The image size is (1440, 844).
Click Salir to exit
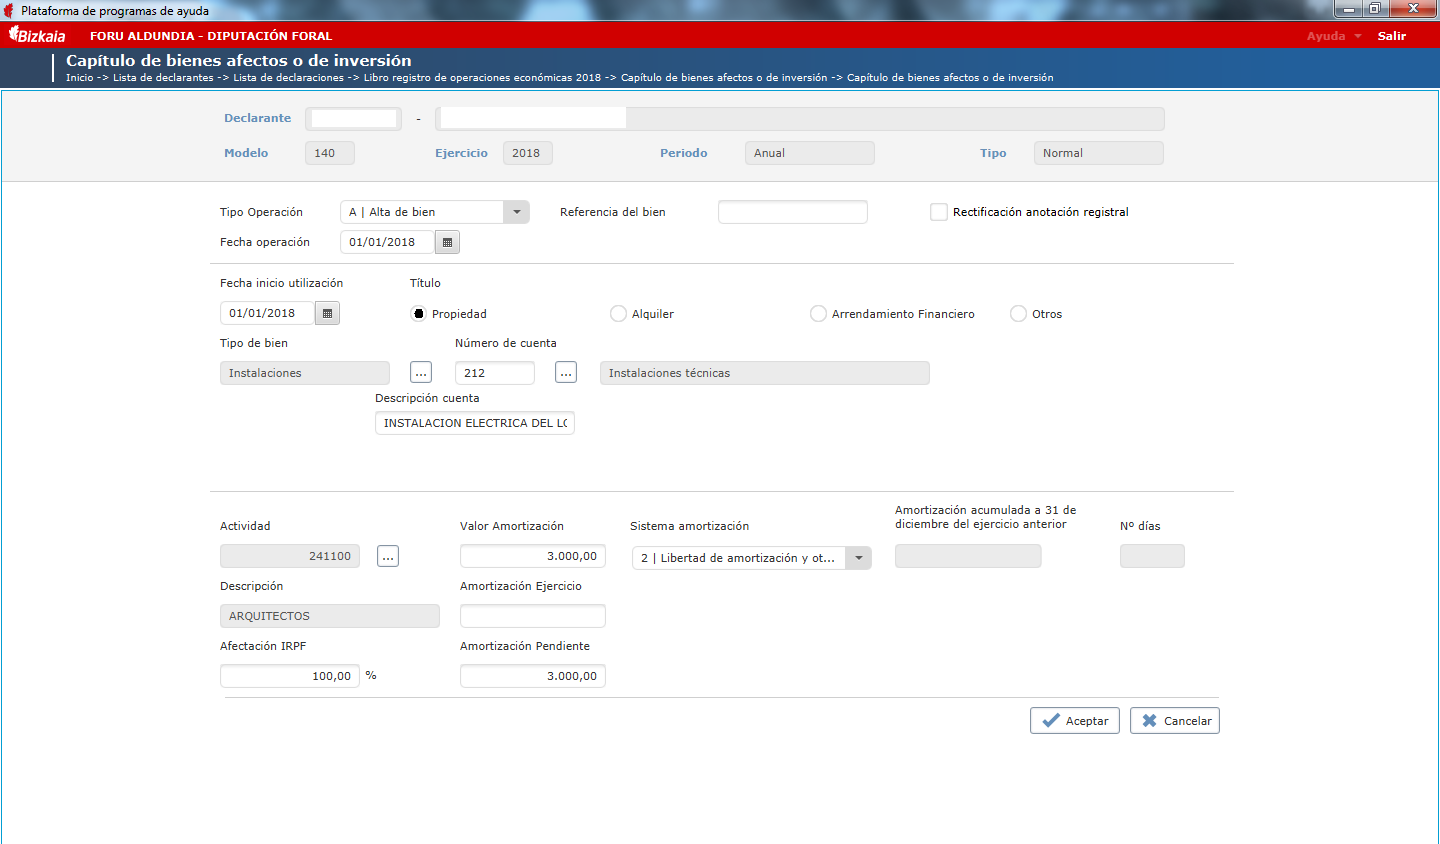tap(1391, 36)
